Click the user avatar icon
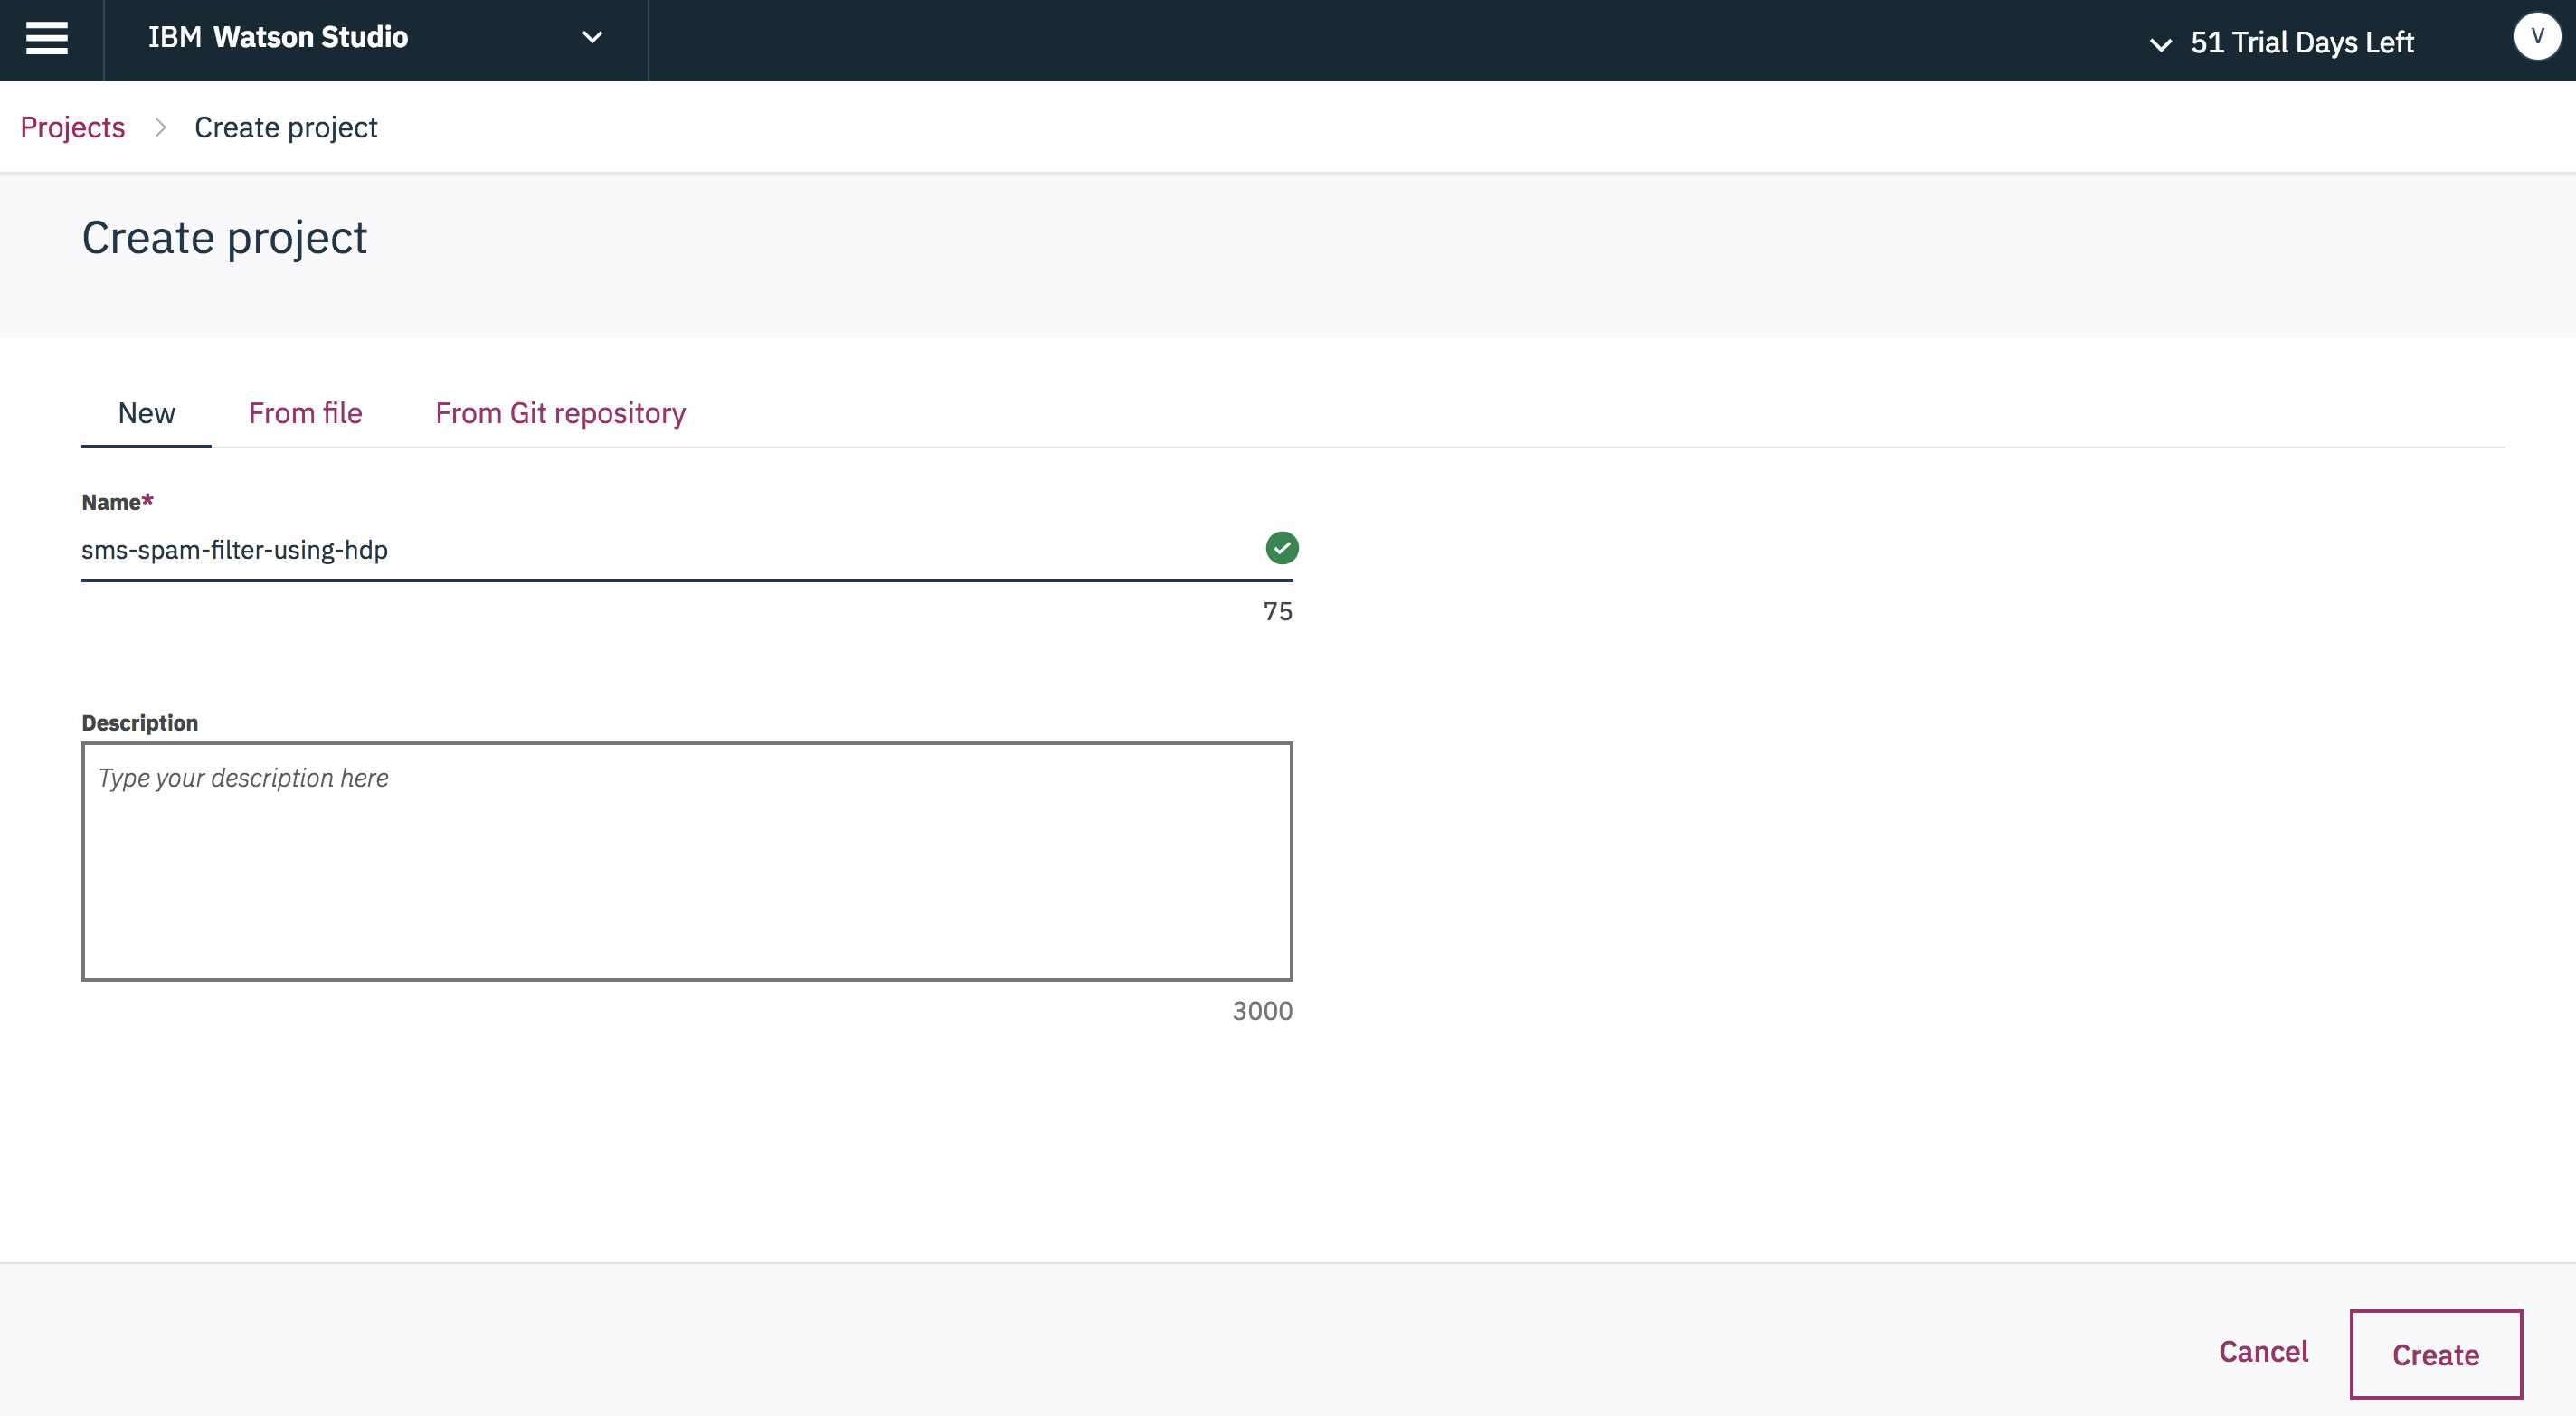The image size is (2576, 1416). coord(2536,37)
